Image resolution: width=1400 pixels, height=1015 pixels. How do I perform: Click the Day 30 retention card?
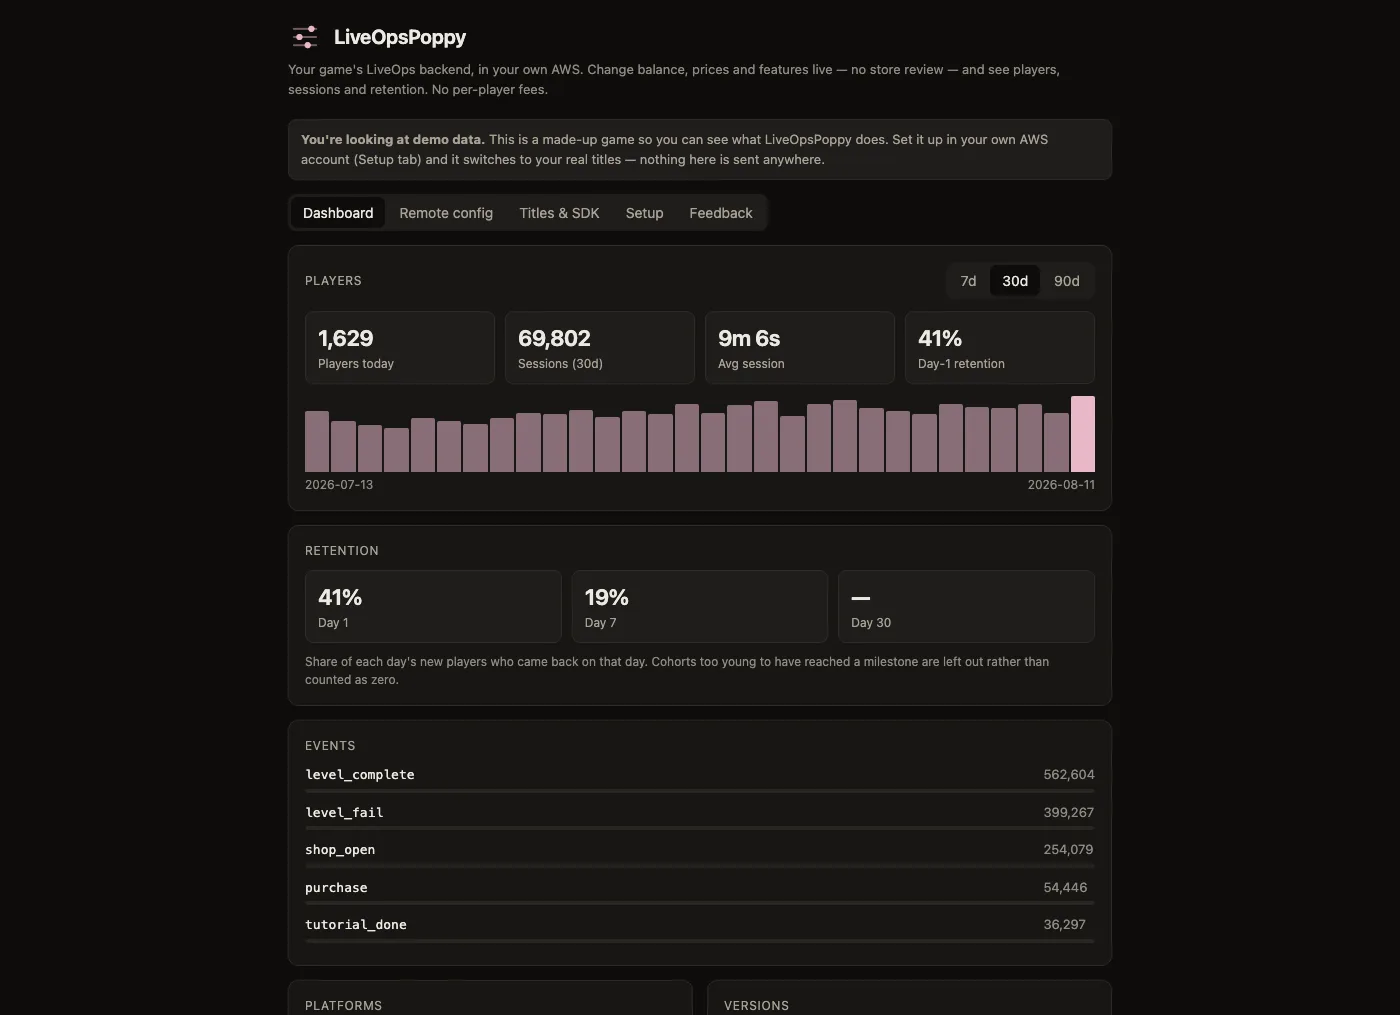click(x=966, y=607)
